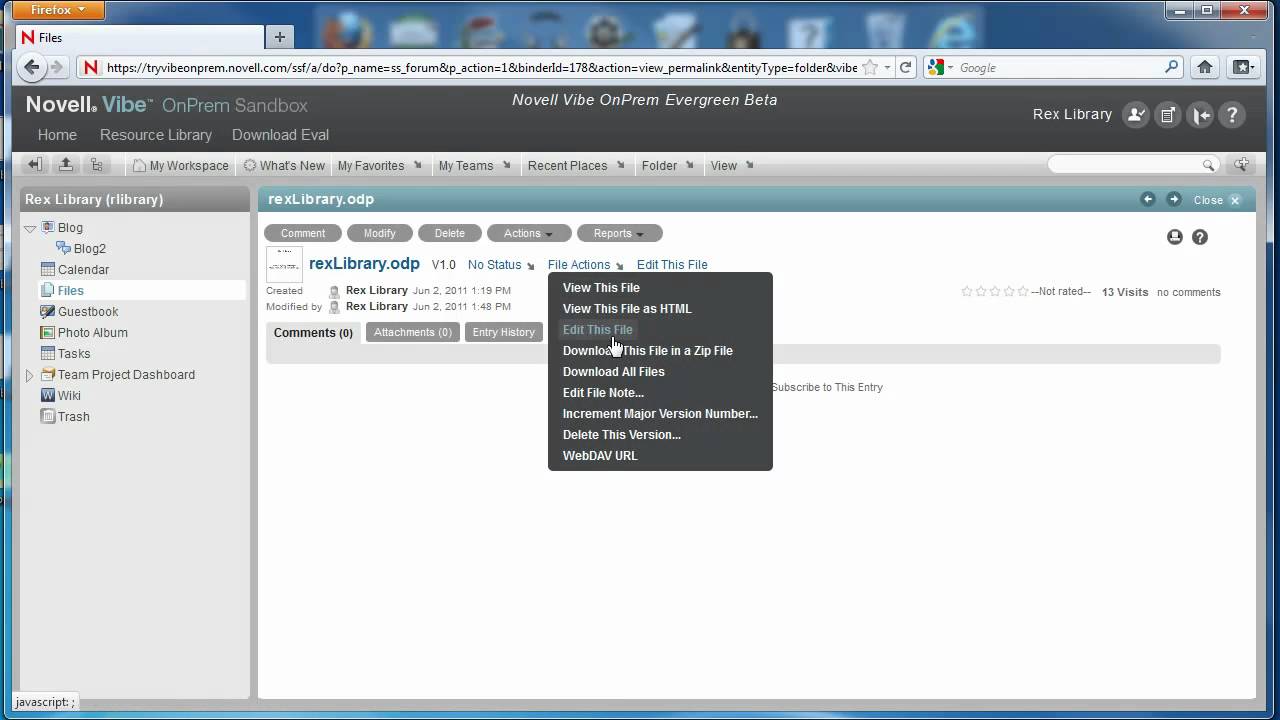Click the Firefox back arrow button
This screenshot has height=720, width=1280.
tap(32, 67)
